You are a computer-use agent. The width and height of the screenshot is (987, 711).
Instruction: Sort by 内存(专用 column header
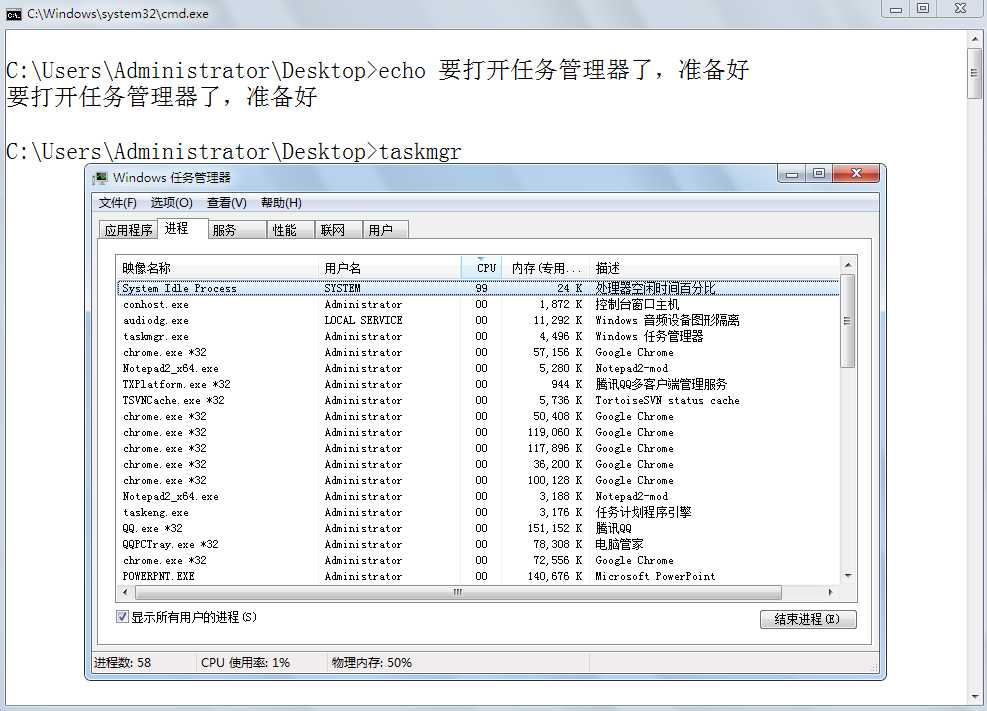(x=545, y=268)
